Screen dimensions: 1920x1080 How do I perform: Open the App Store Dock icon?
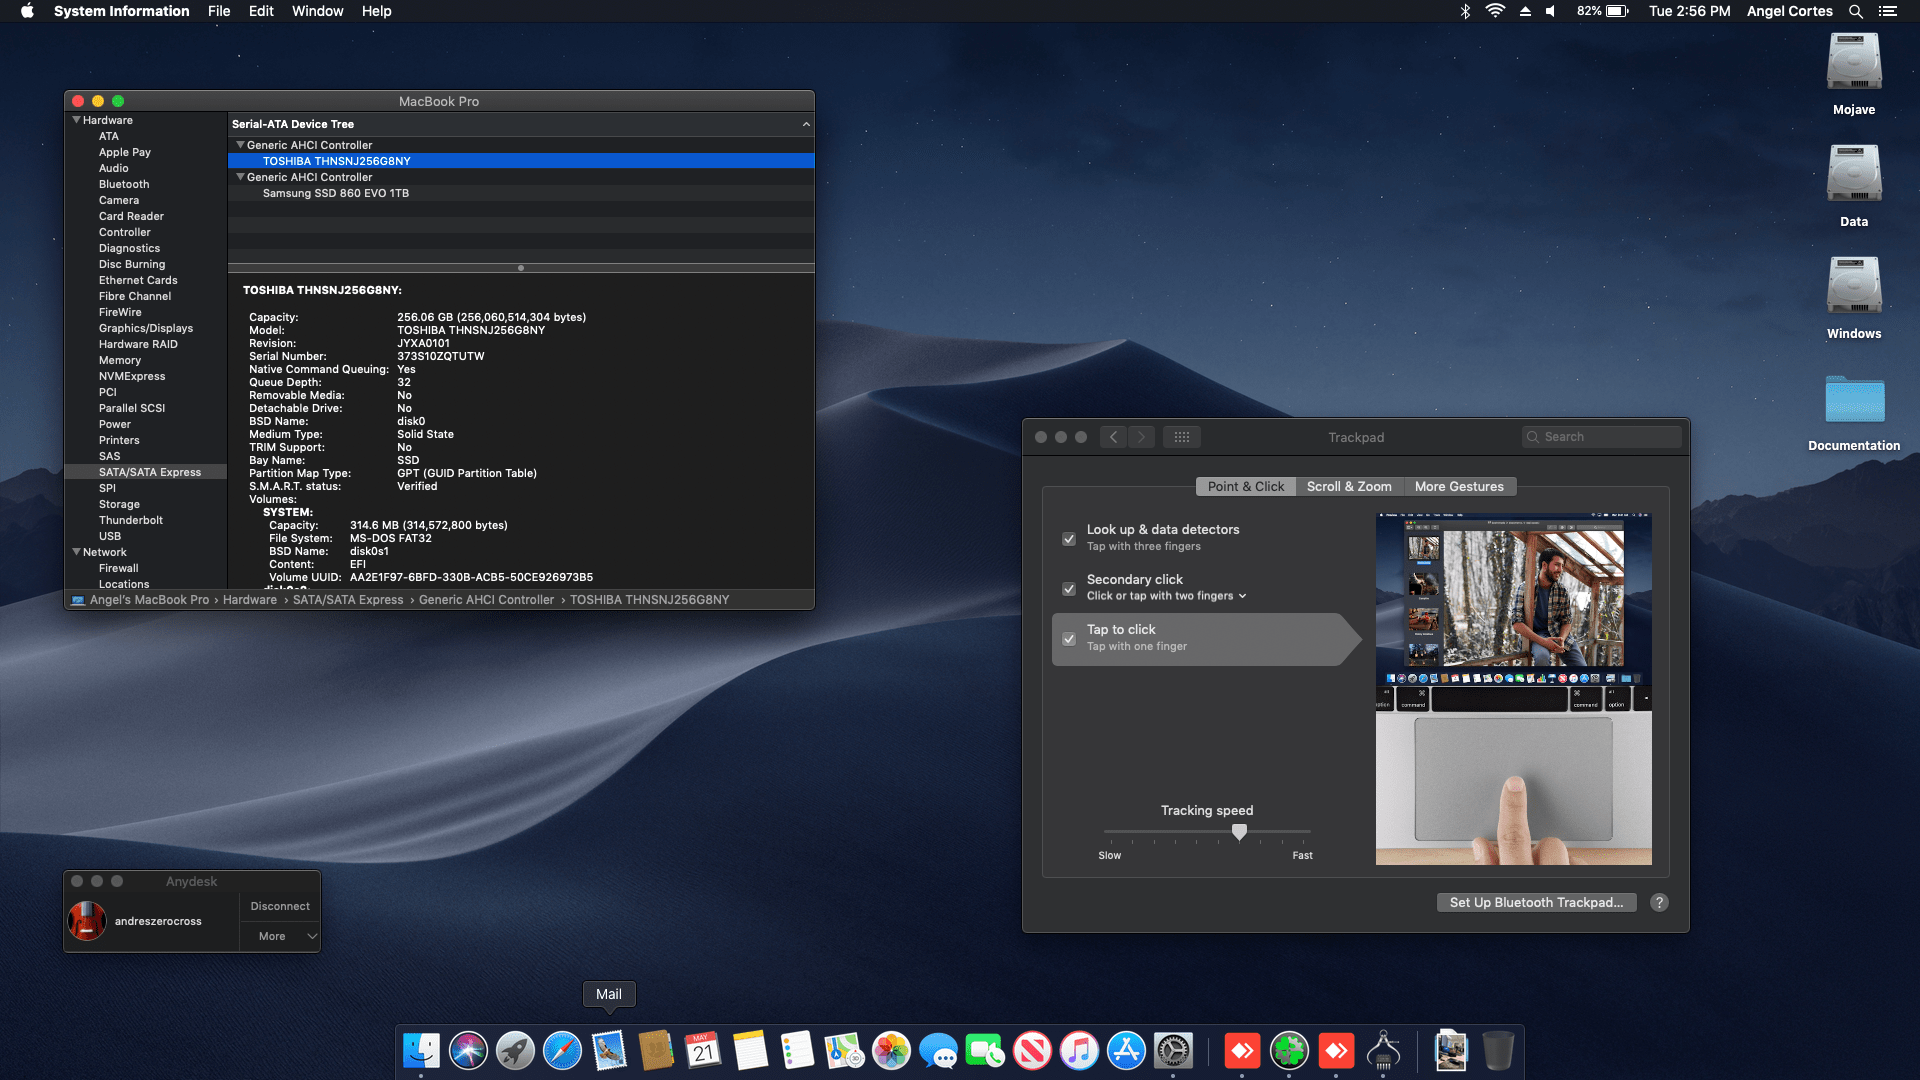tap(1126, 1051)
